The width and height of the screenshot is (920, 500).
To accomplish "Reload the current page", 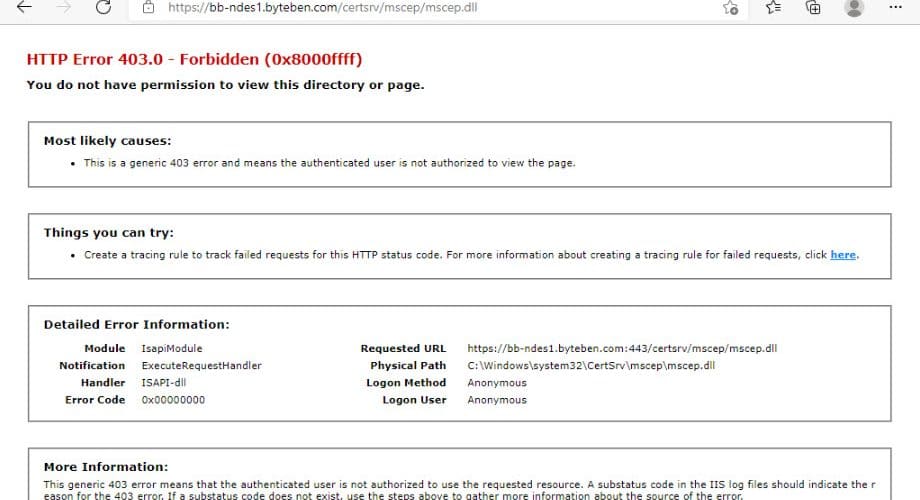I will click(x=103, y=7).
